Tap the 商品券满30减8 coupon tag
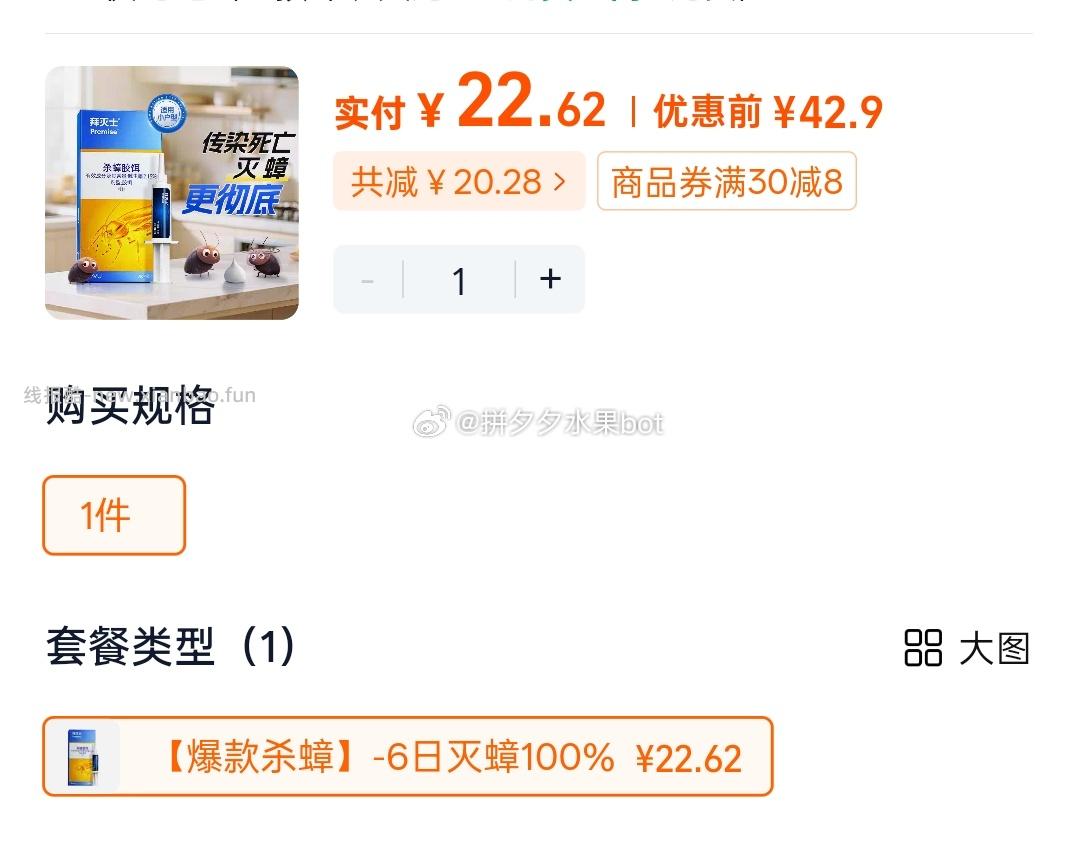This screenshot has width=1079, height=843. (x=727, y=181)
